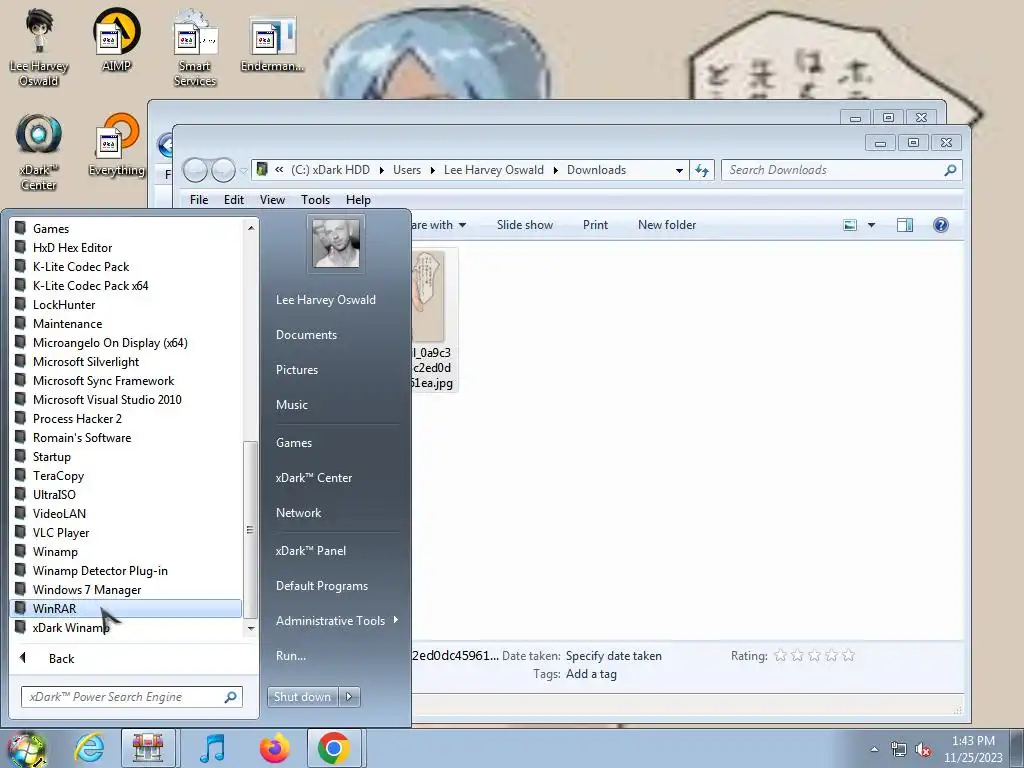Click the Shut down button
The image size is (1024, 768).
coord(302,697)
